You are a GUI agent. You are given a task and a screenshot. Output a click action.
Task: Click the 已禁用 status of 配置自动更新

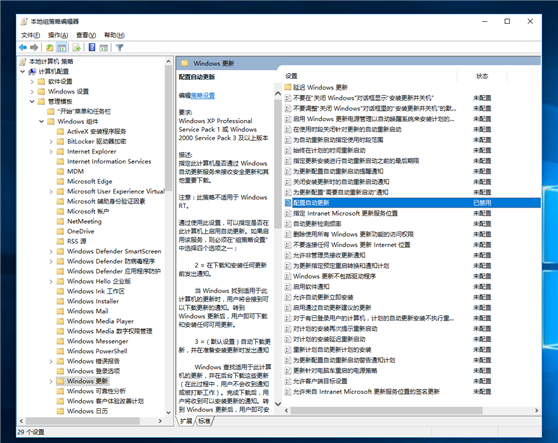click(x=482, y=203)
